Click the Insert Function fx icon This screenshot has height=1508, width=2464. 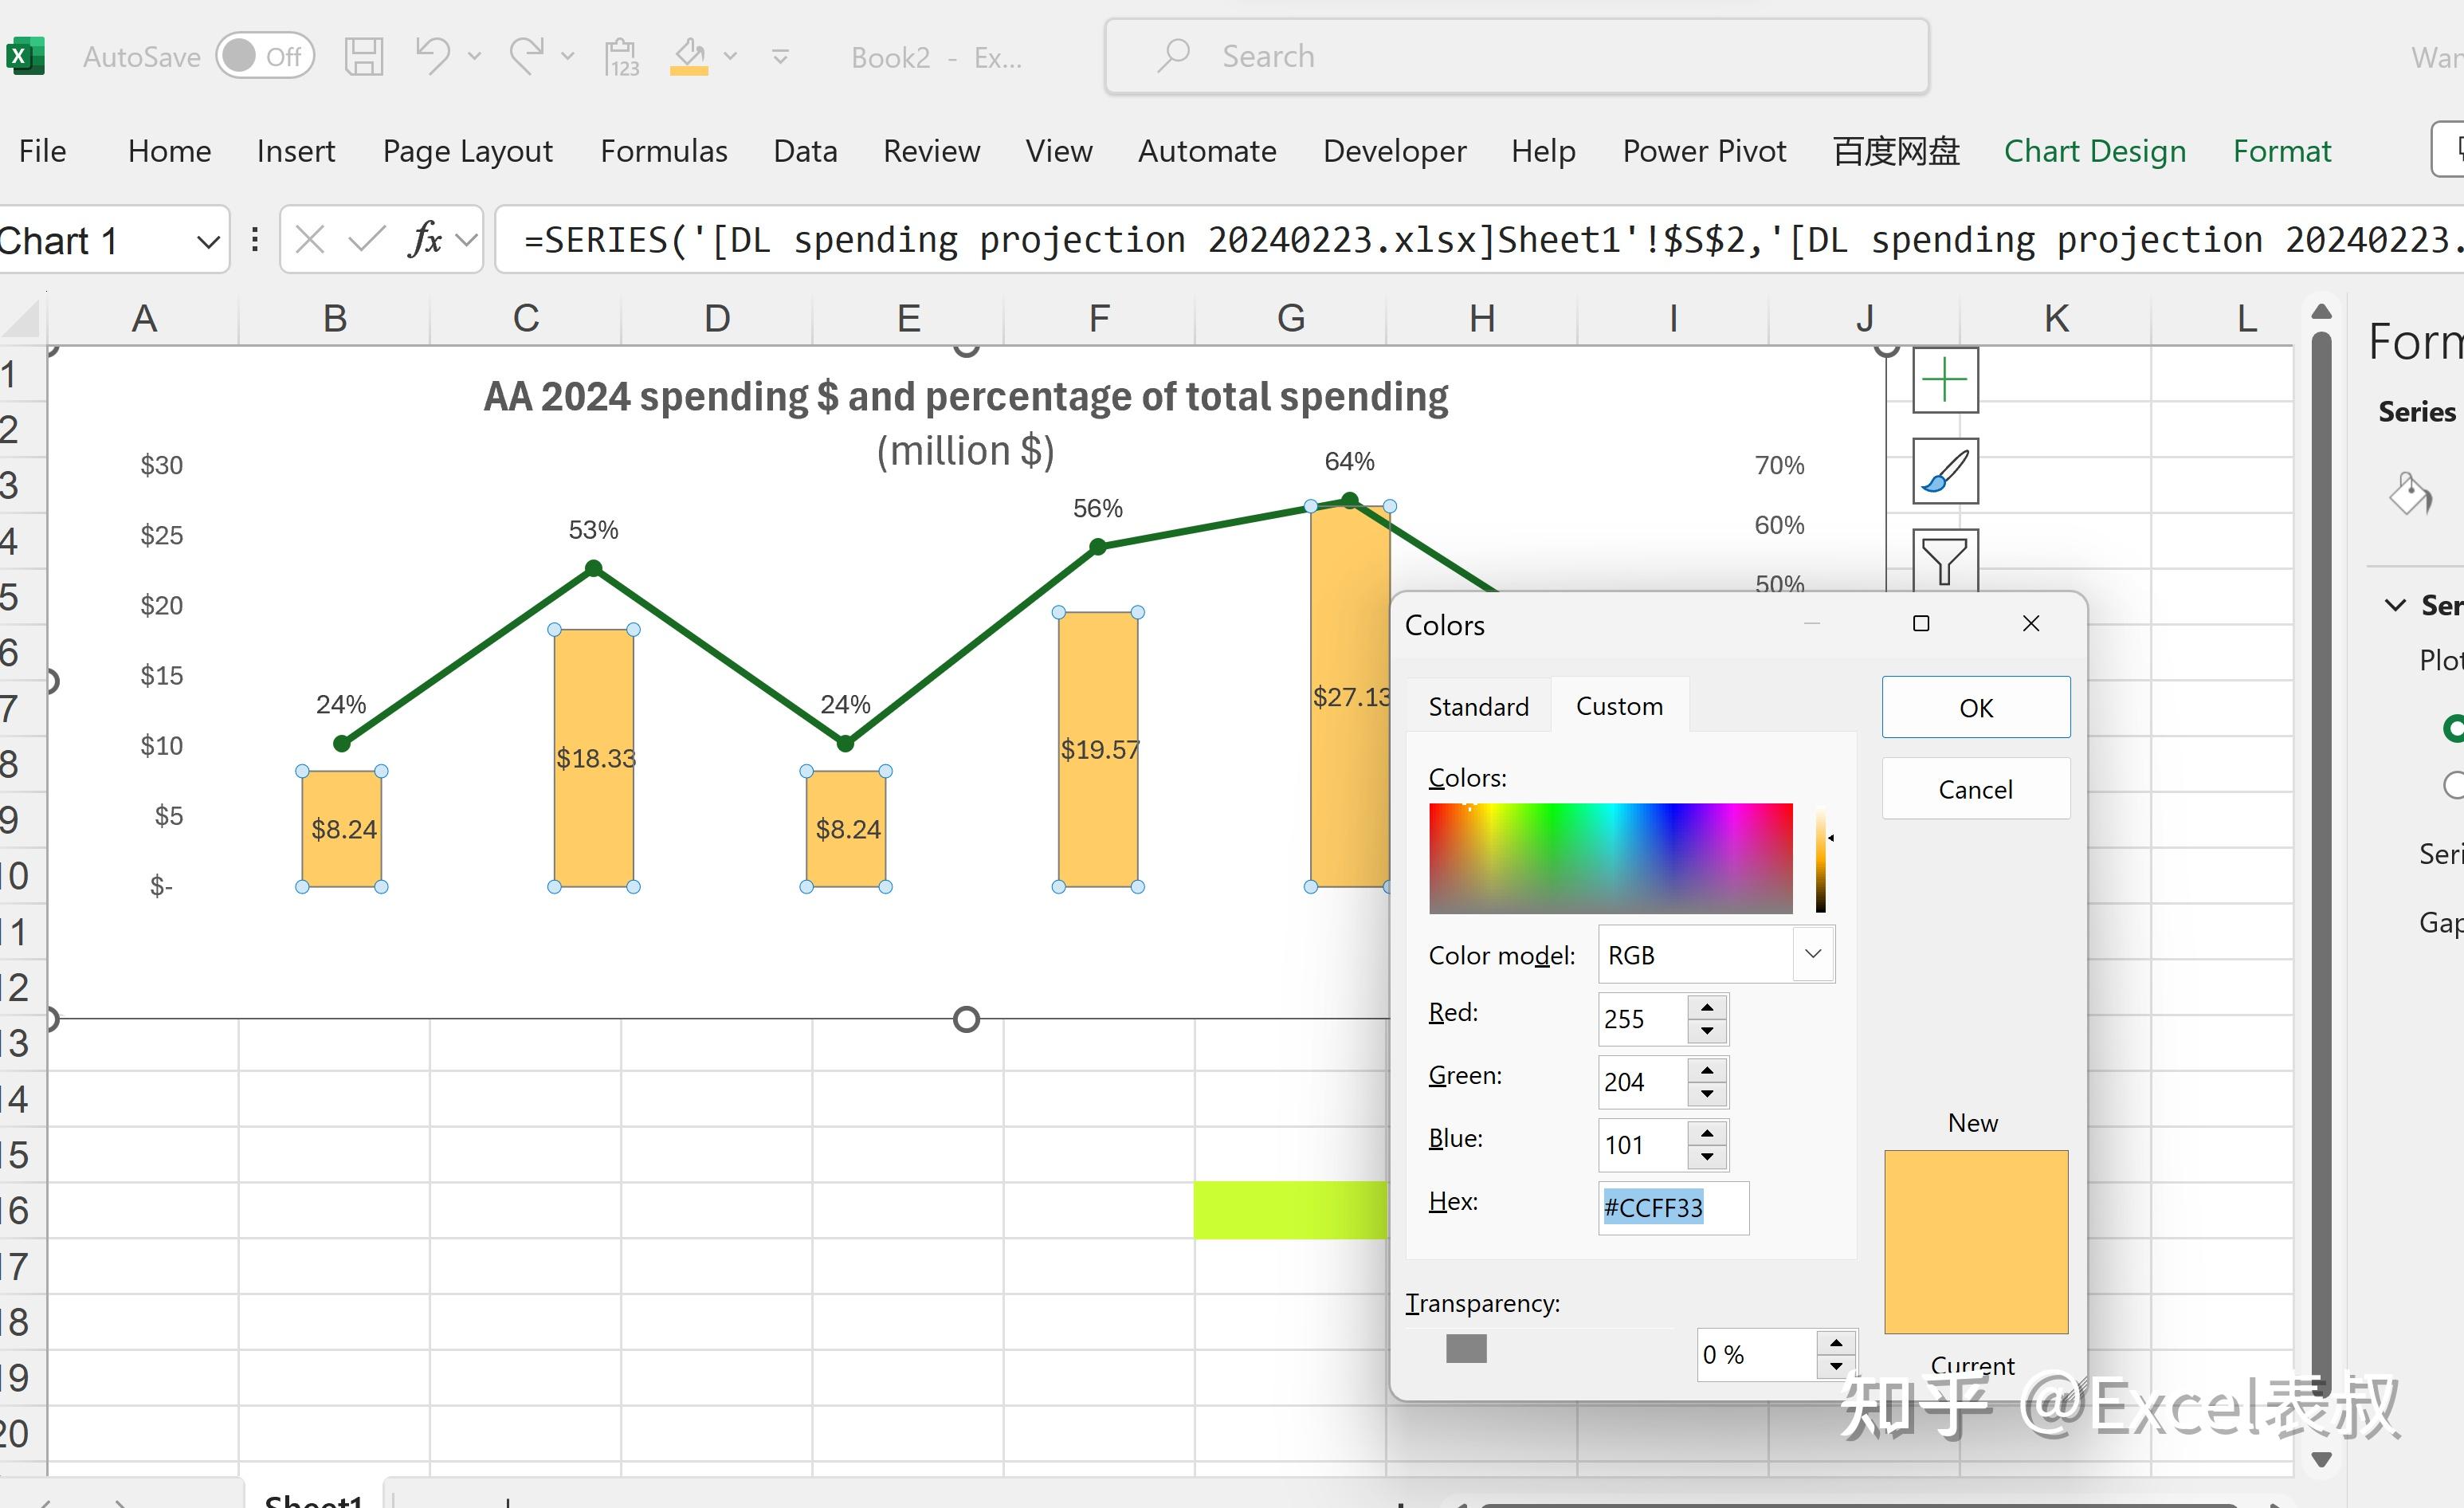point(426,240)
